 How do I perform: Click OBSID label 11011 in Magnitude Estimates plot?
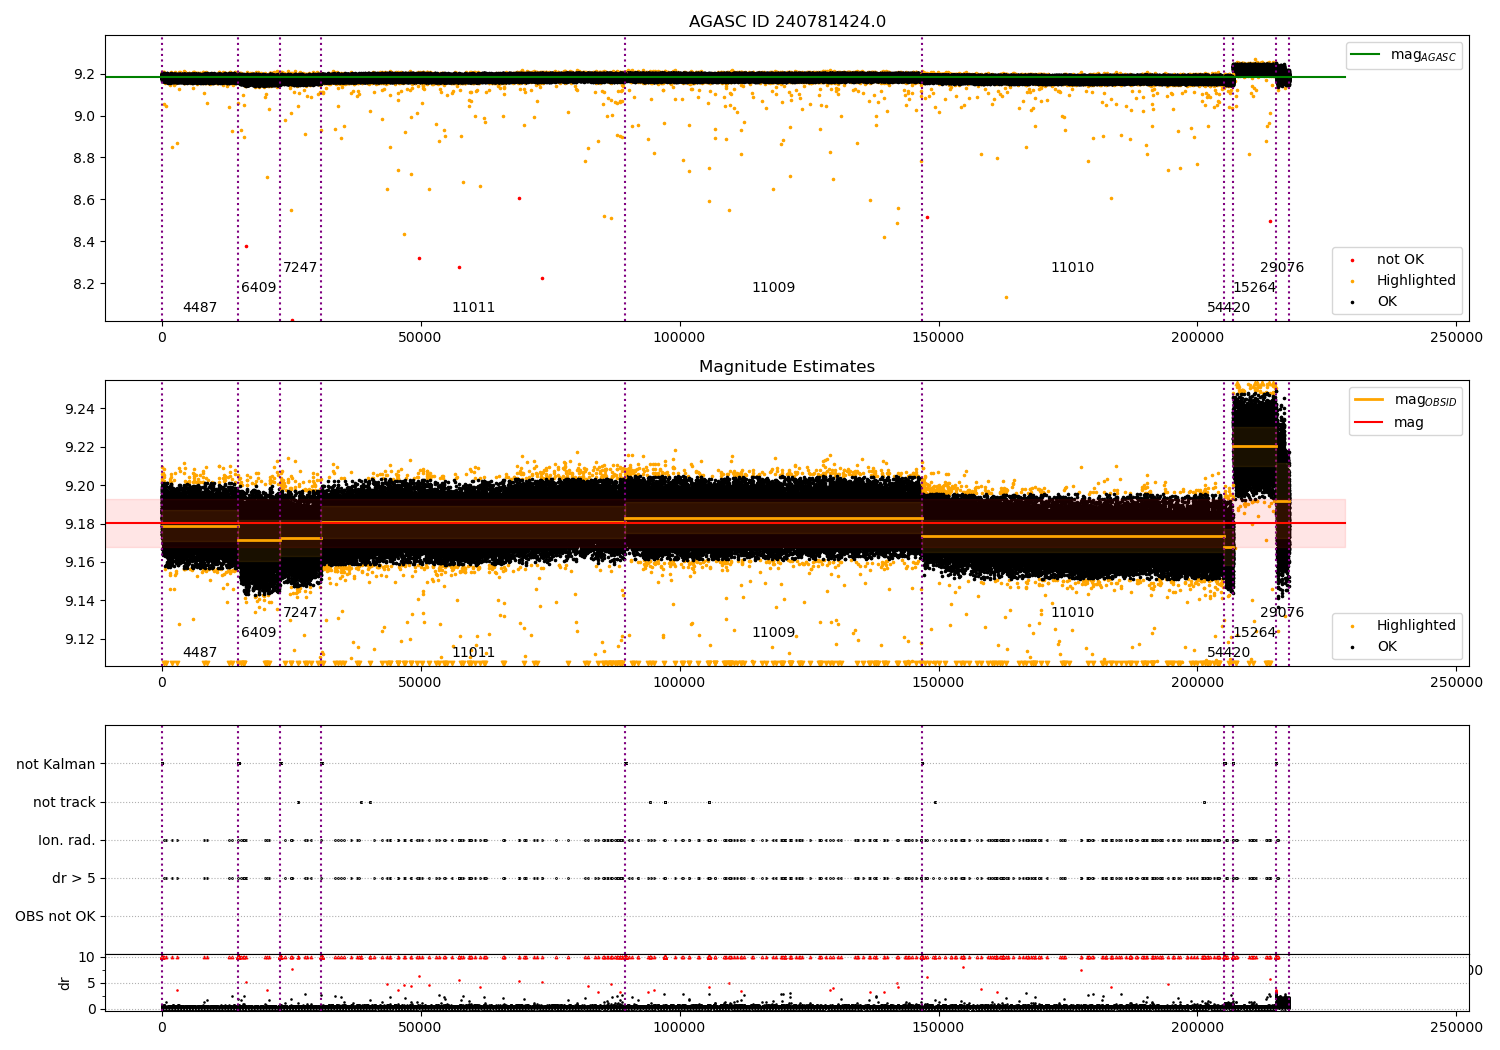pyautogui.click(x=473, y=653)
